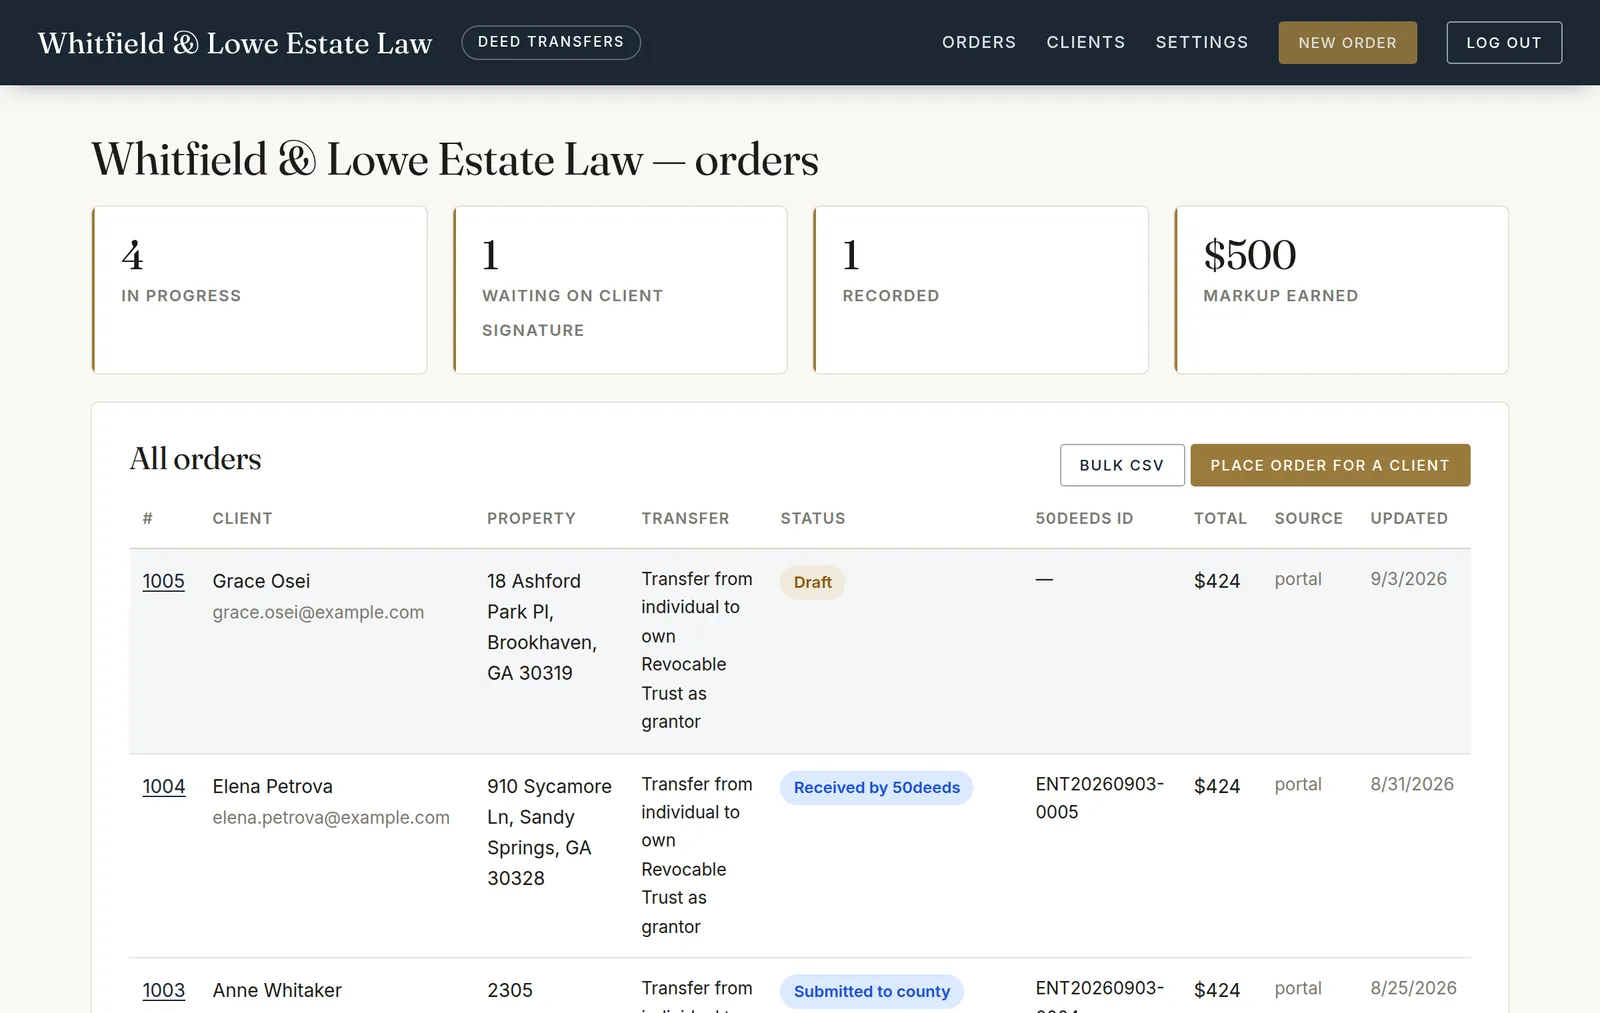Click the date 8/25/2026
The image size is (1600, 1013).
point(1413,988)
